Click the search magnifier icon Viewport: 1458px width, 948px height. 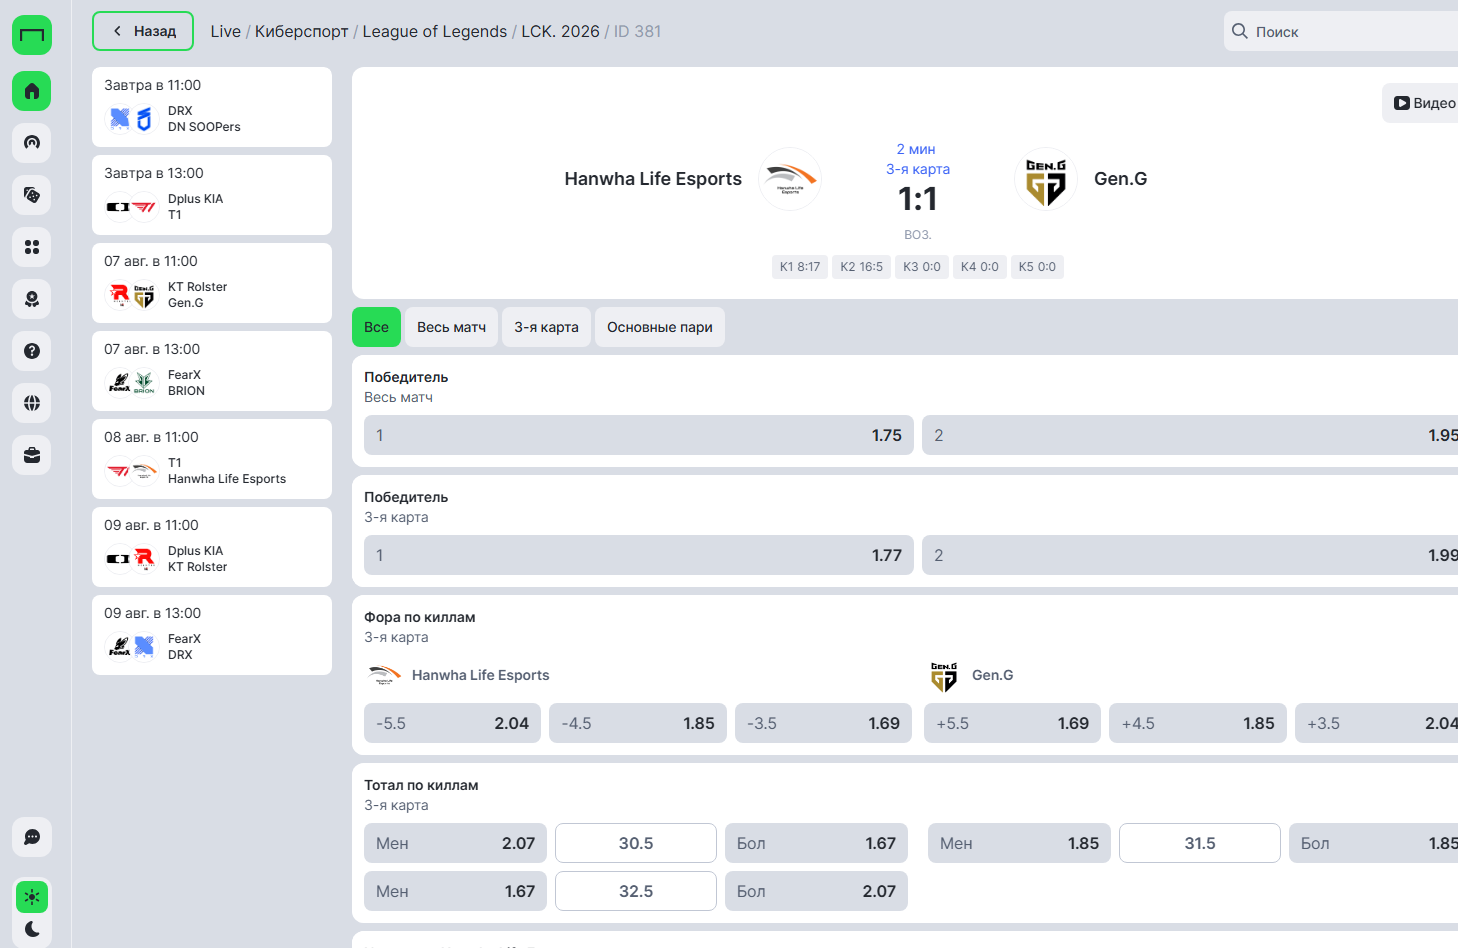(x=1240, y=31)
